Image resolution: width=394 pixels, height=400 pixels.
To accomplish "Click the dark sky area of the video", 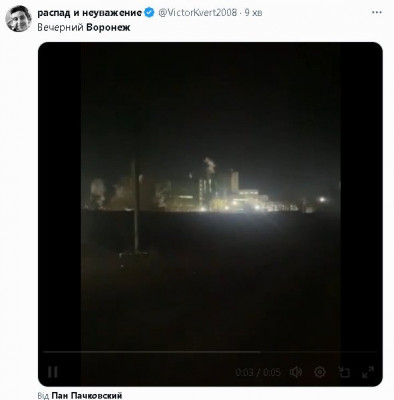I will (x=210, y=100).
